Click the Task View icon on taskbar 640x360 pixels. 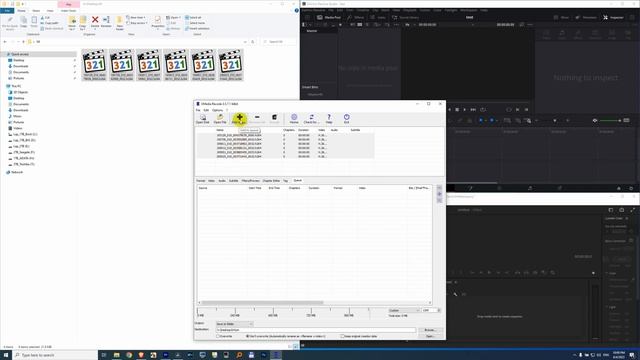104,355
